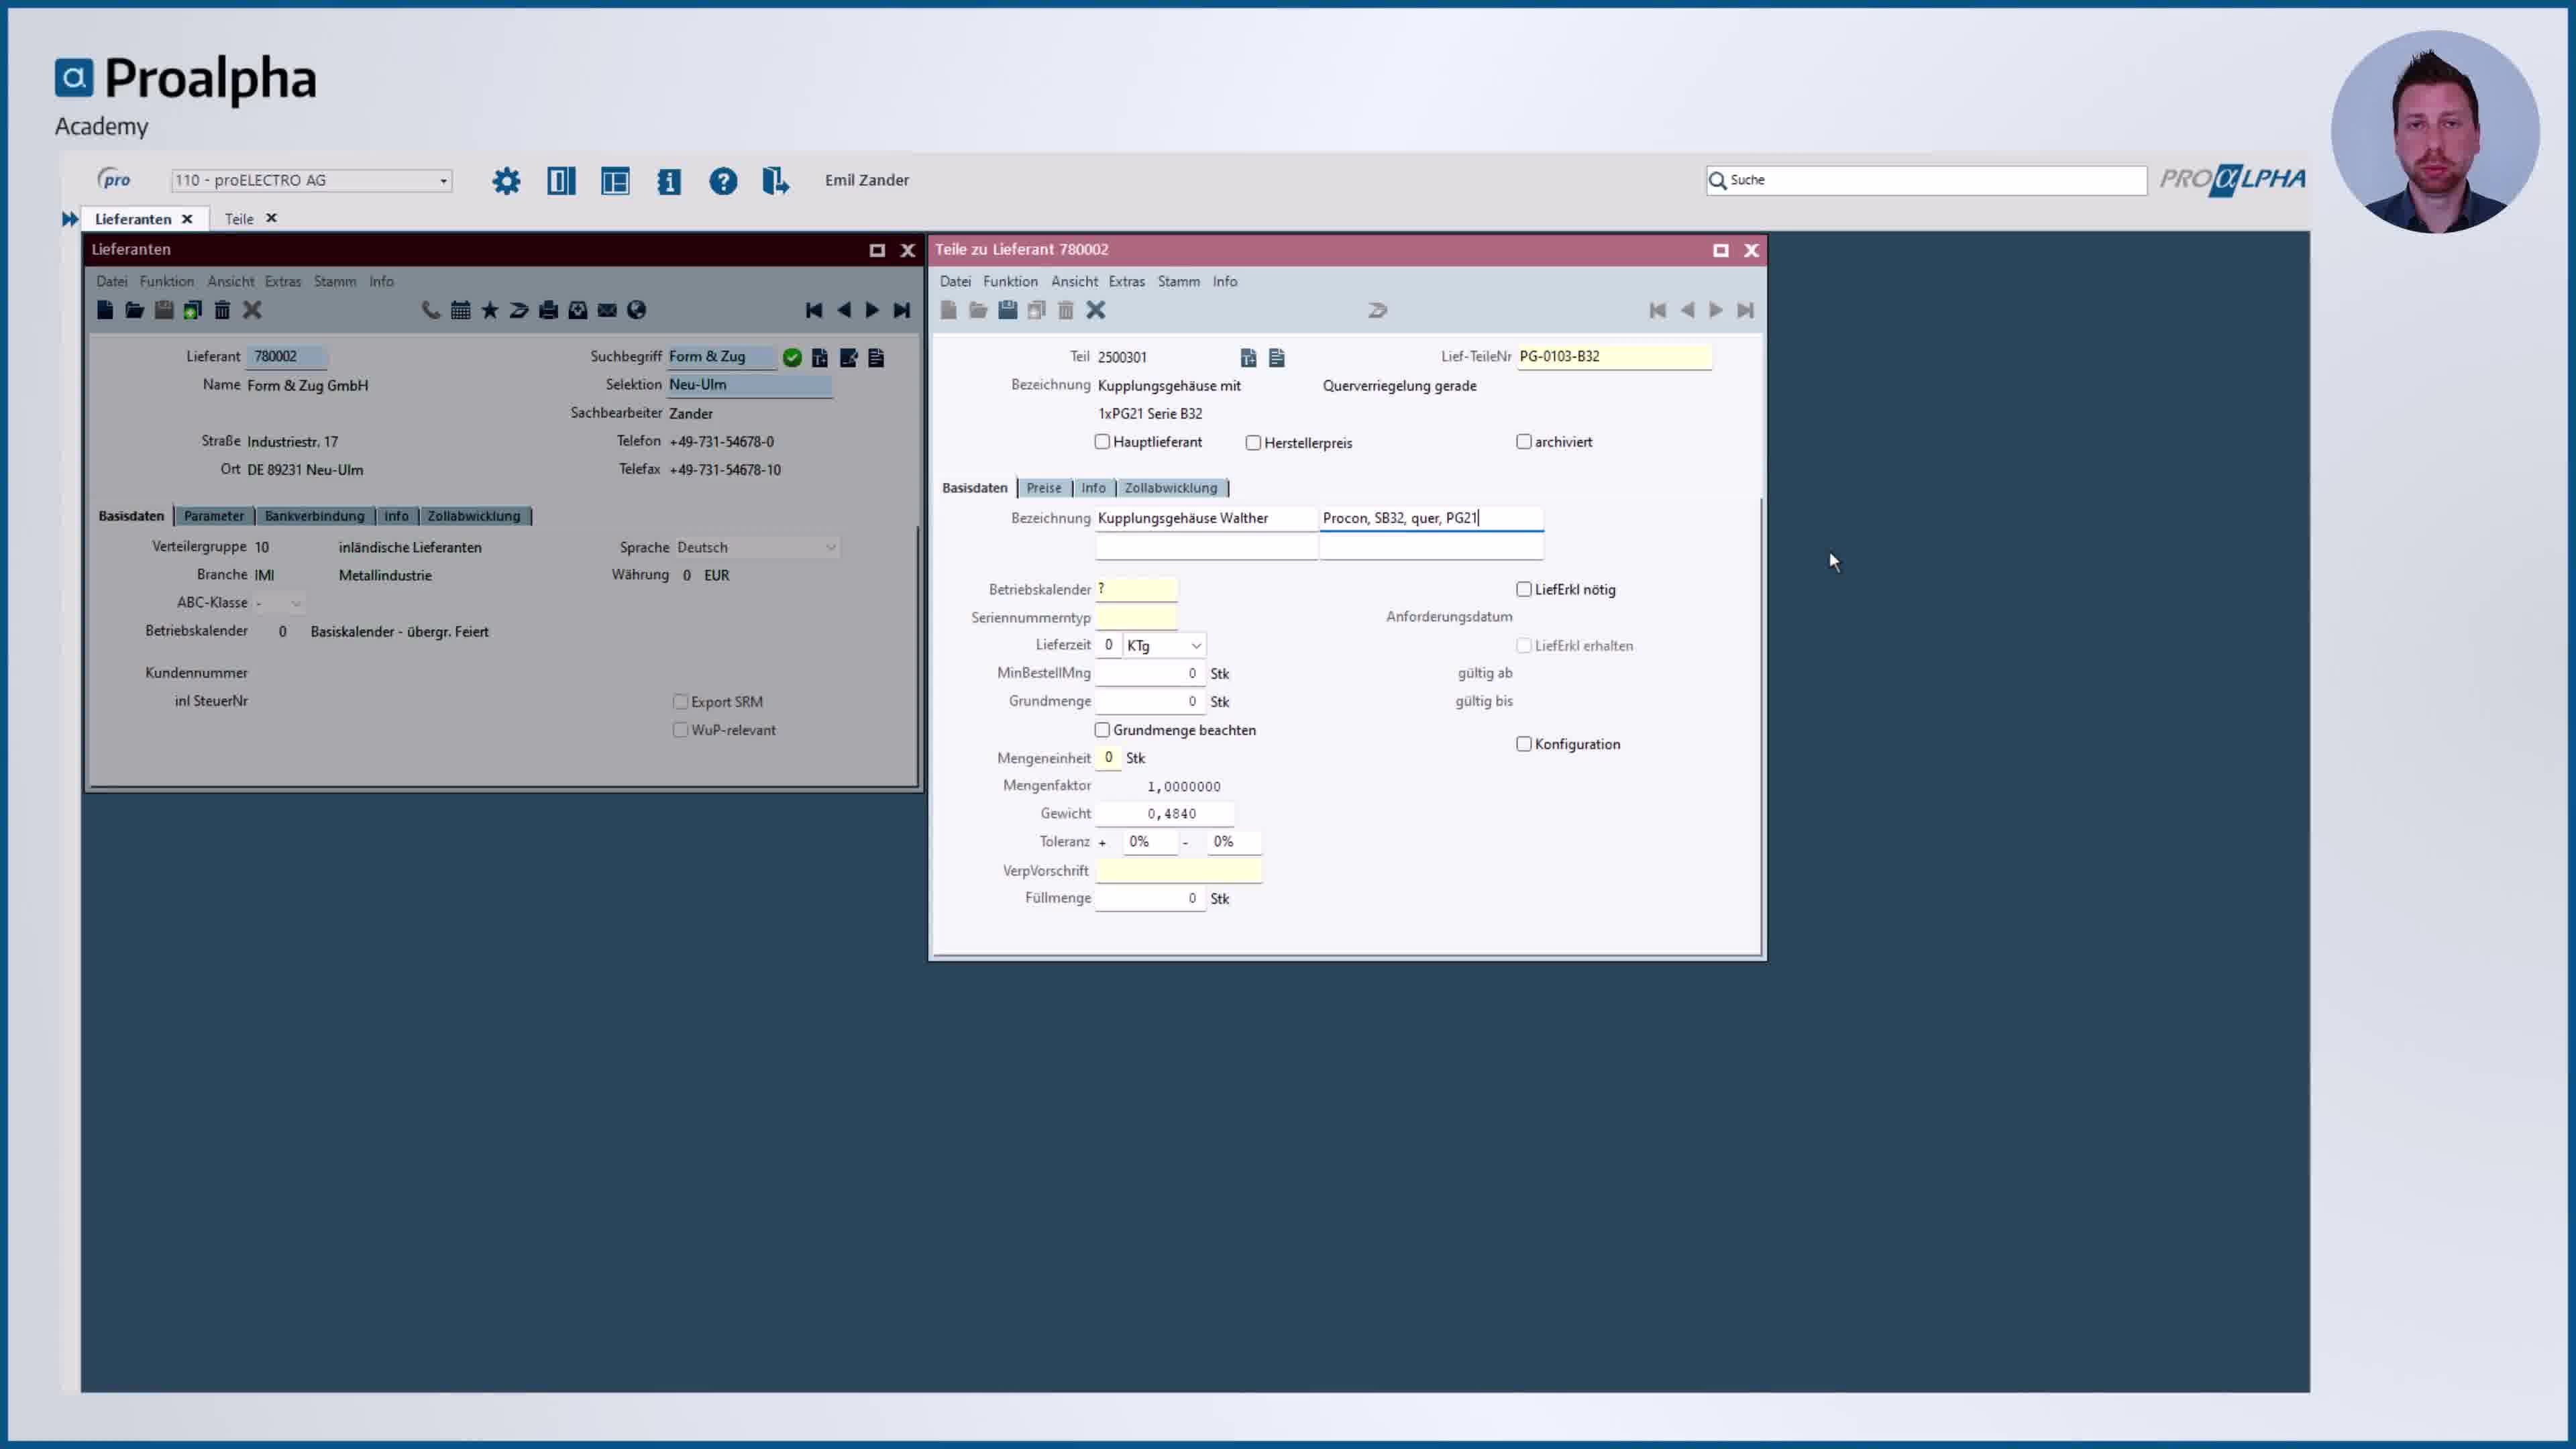Open help with the question mark icon
Screen dimensions: 2576x1449
[723, 181]
